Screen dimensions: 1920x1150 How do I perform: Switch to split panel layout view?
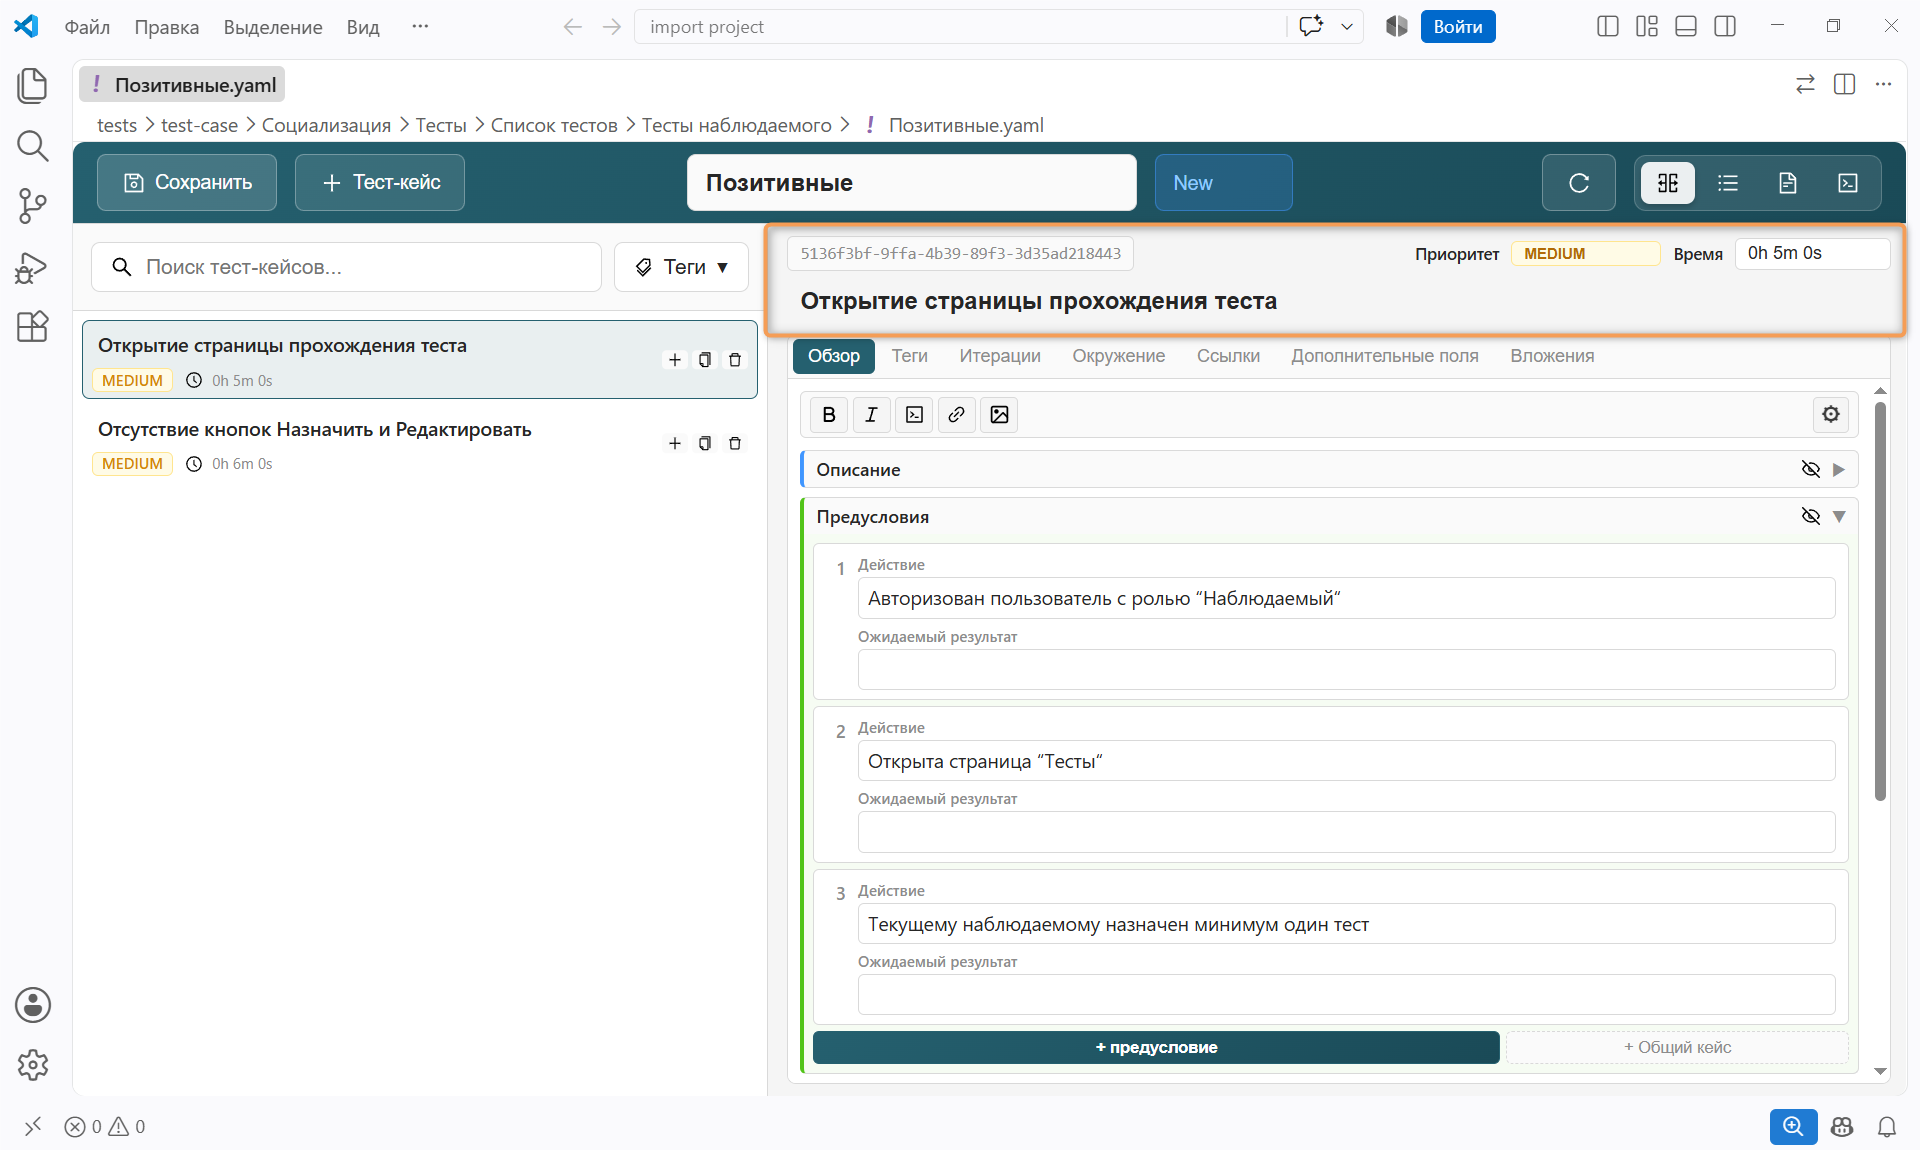[1667, 183]
